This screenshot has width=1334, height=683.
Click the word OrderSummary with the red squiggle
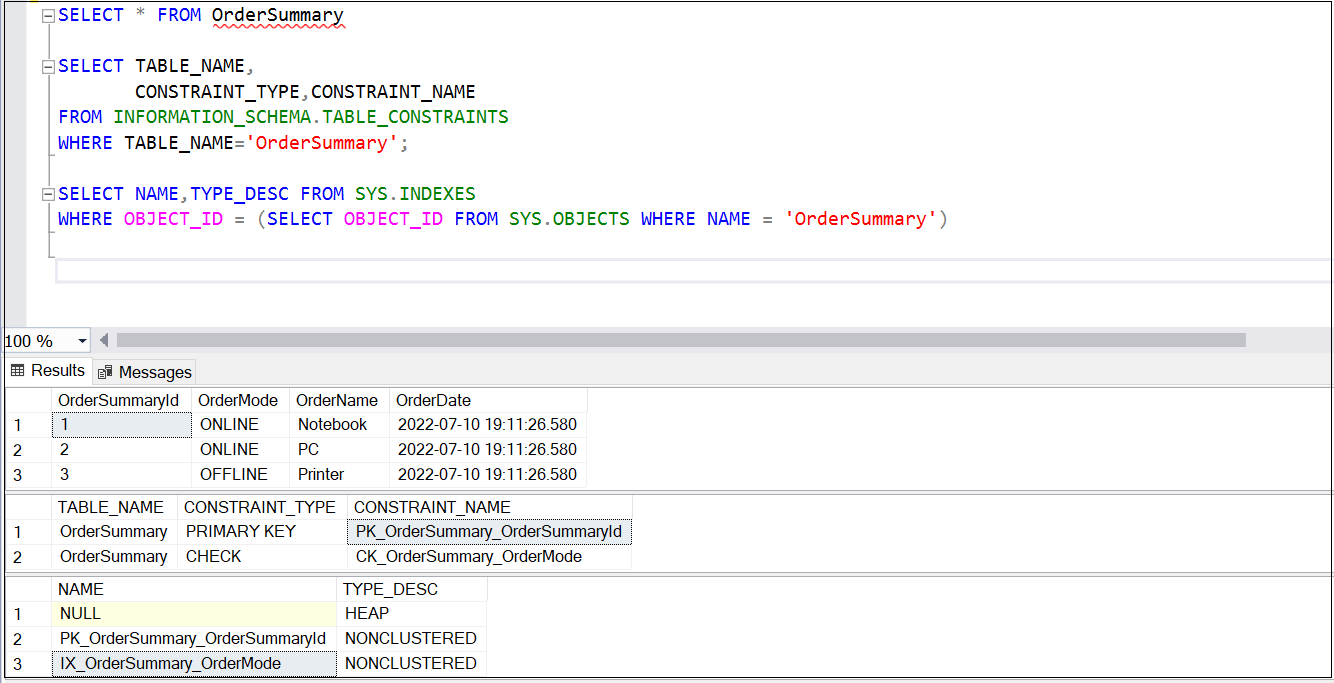pos(278,14)
